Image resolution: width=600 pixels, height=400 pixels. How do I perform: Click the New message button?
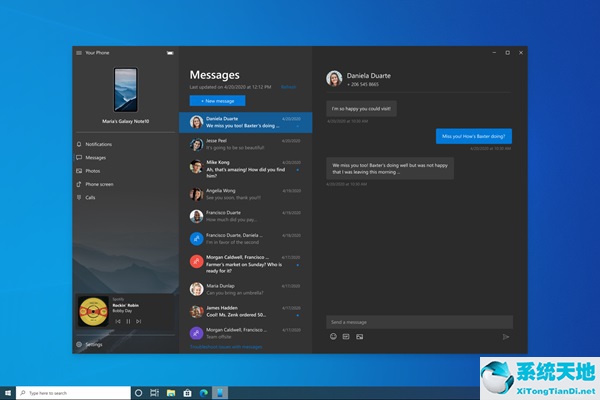[x=217, y=101]
